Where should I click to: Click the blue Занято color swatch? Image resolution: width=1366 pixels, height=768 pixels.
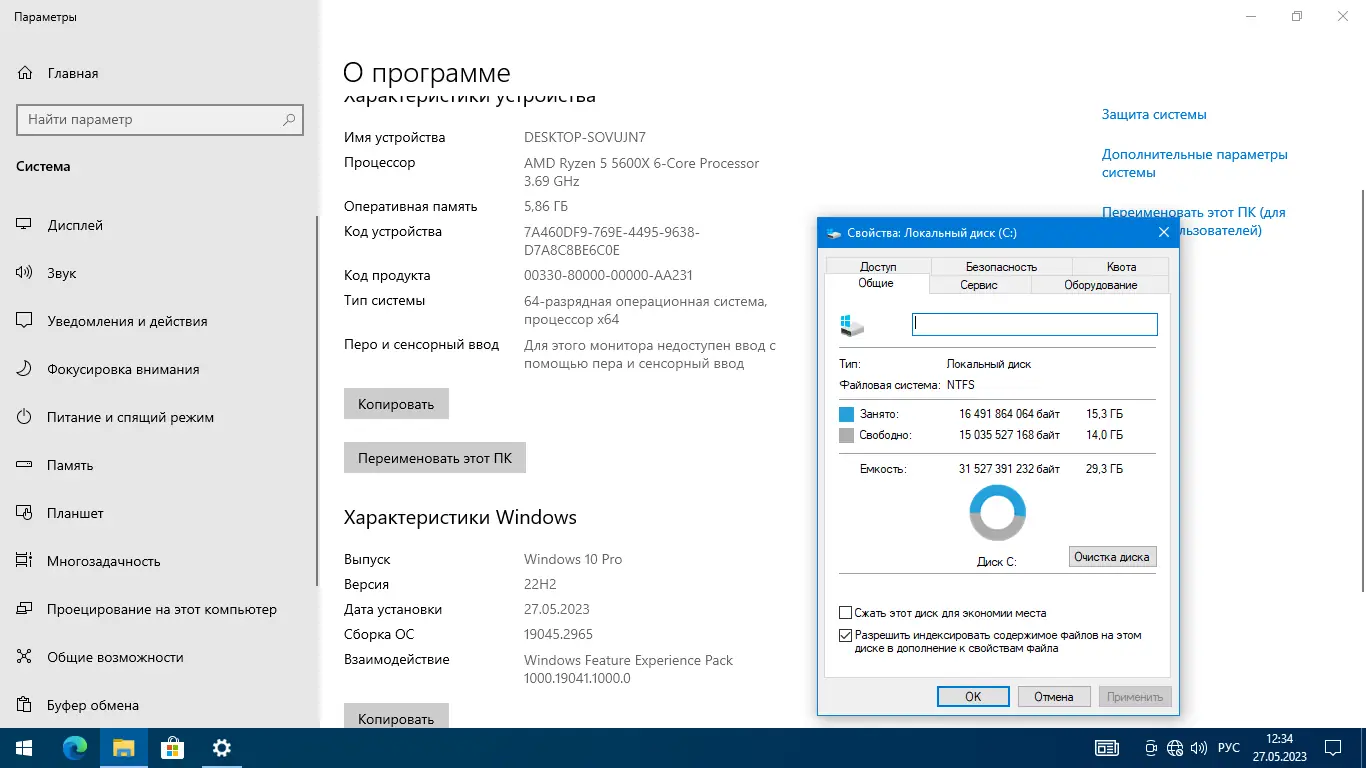(x=847, y=414)
